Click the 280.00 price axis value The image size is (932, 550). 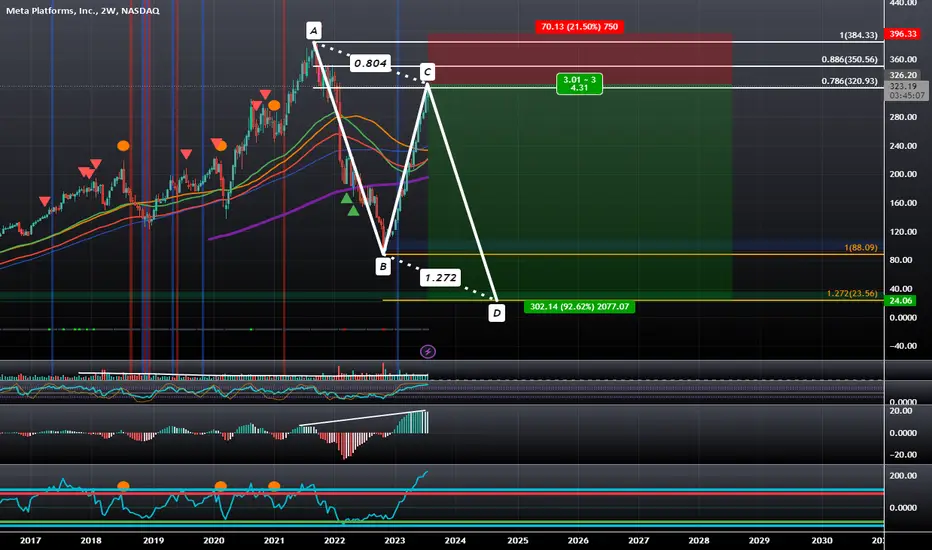click(903, 117)
